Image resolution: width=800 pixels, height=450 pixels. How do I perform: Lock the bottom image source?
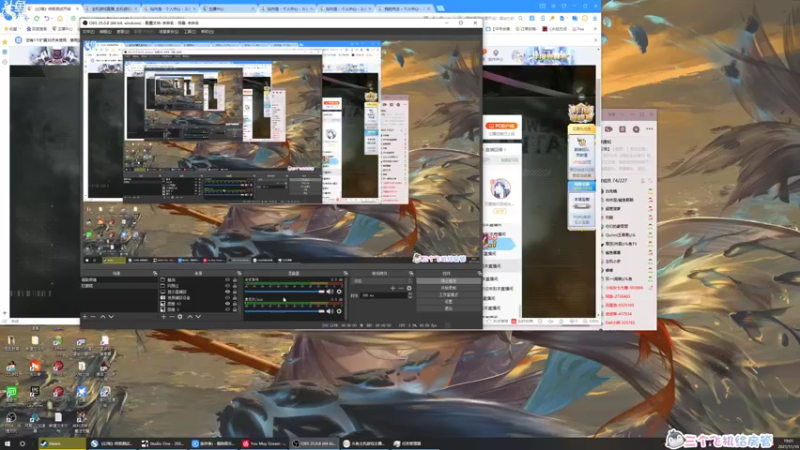coord(235,309)
